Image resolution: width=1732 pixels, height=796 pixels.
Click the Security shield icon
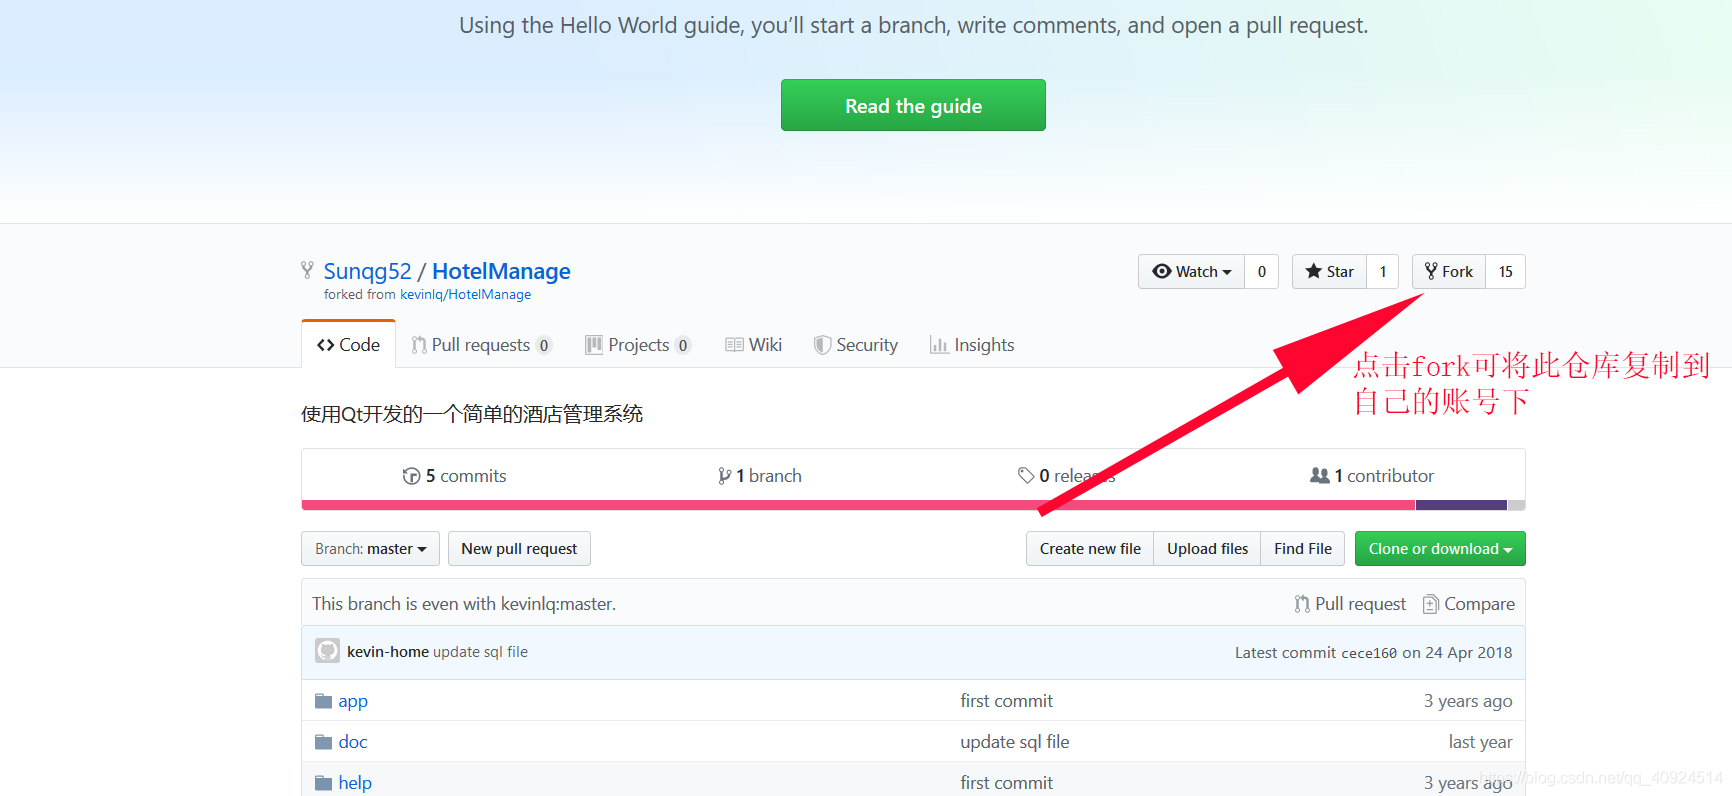click(822, 345)
